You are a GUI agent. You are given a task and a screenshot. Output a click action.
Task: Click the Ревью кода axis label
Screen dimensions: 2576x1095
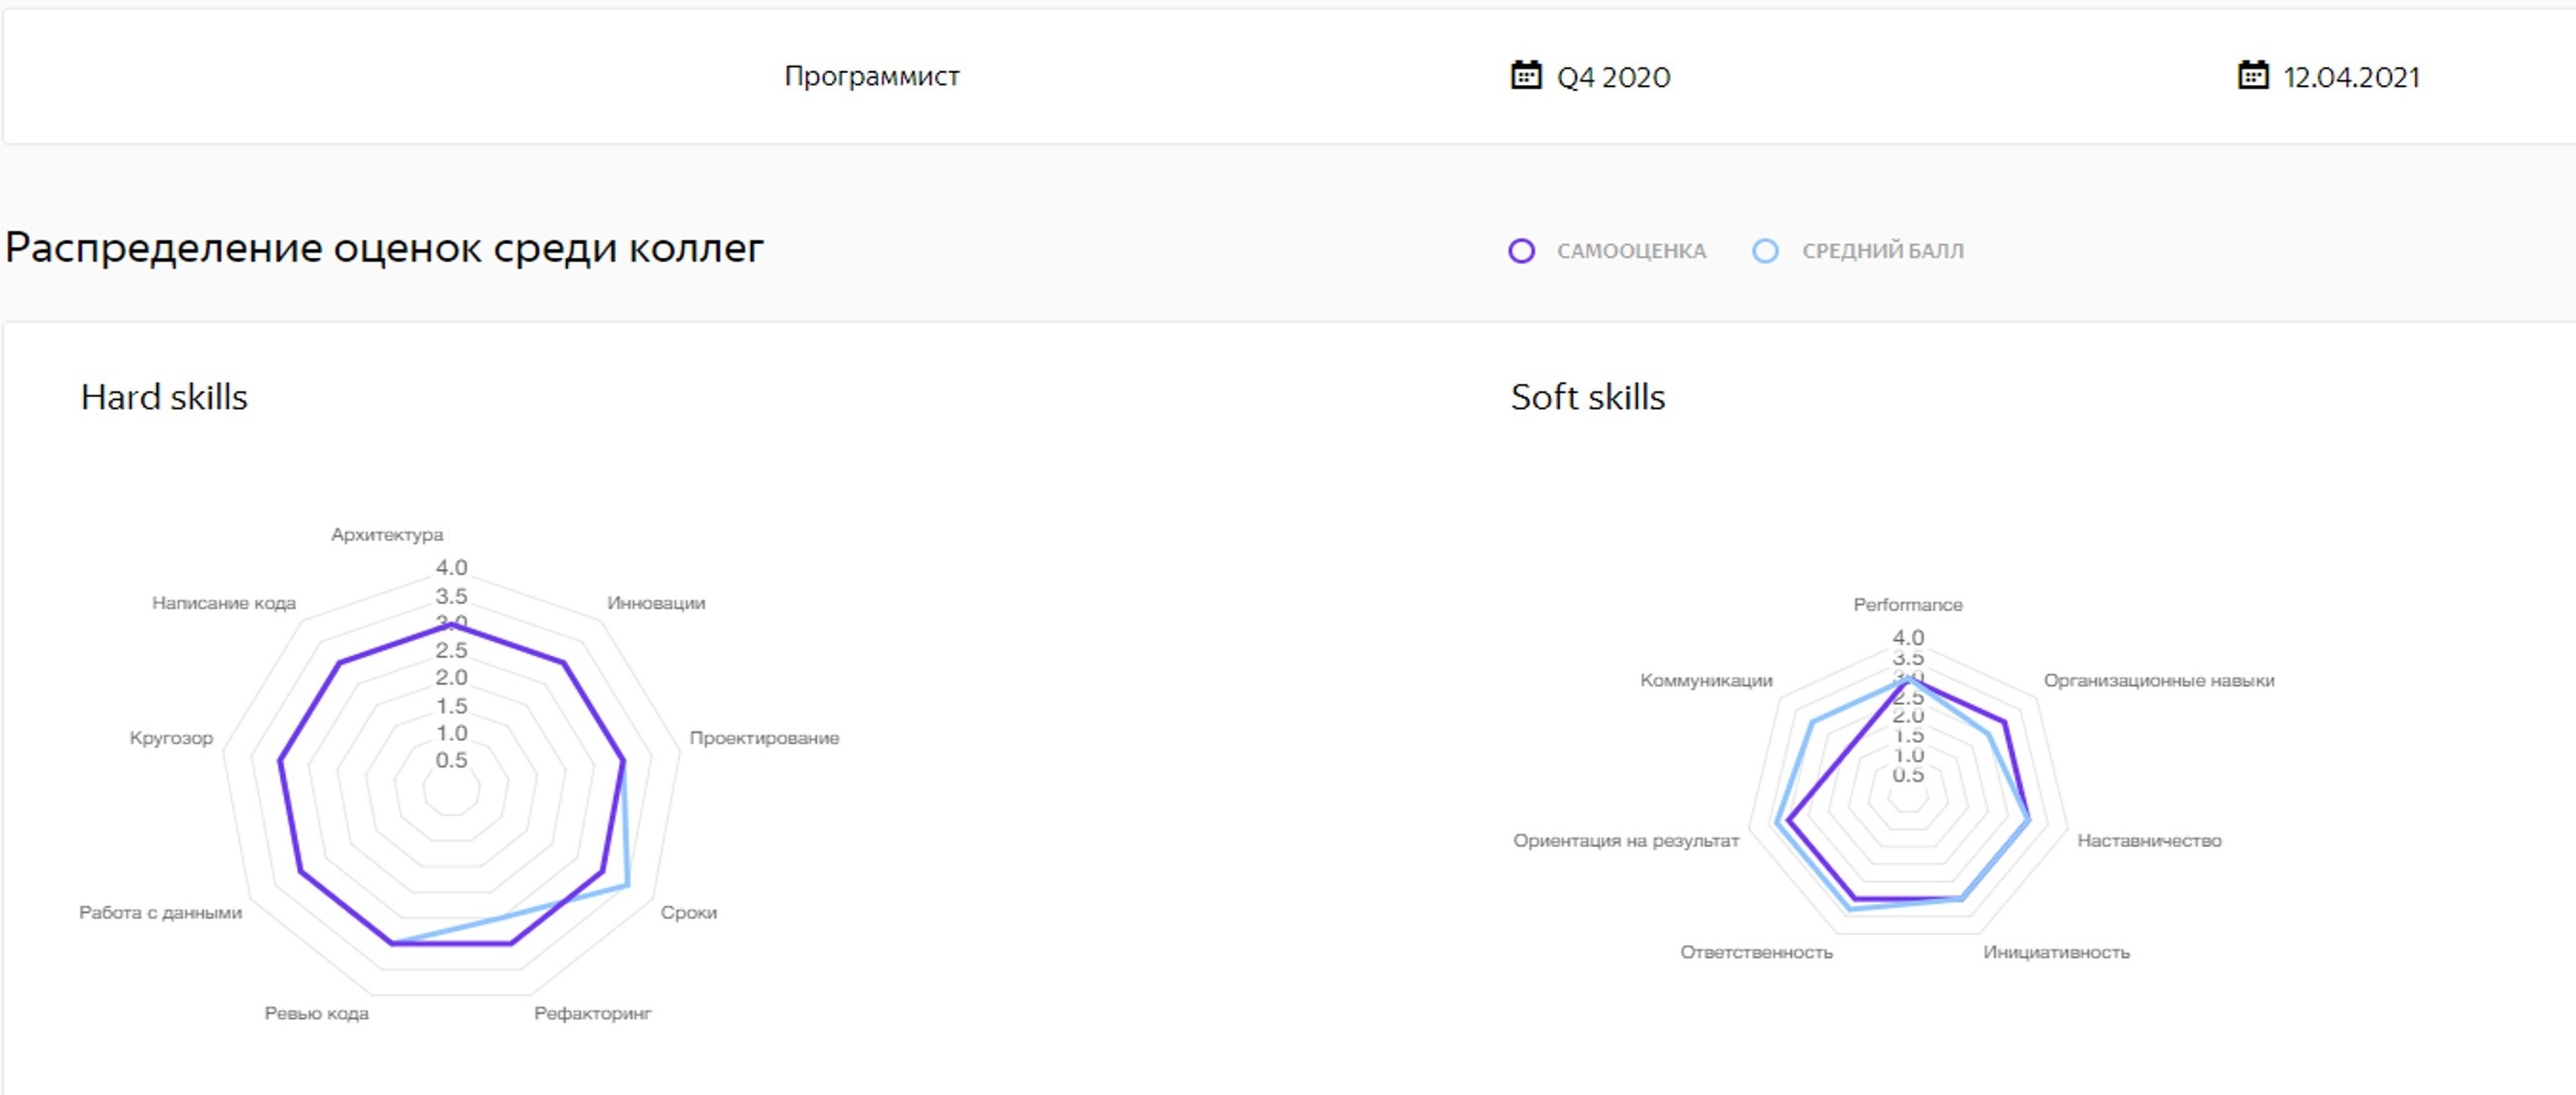(316, 1013)
